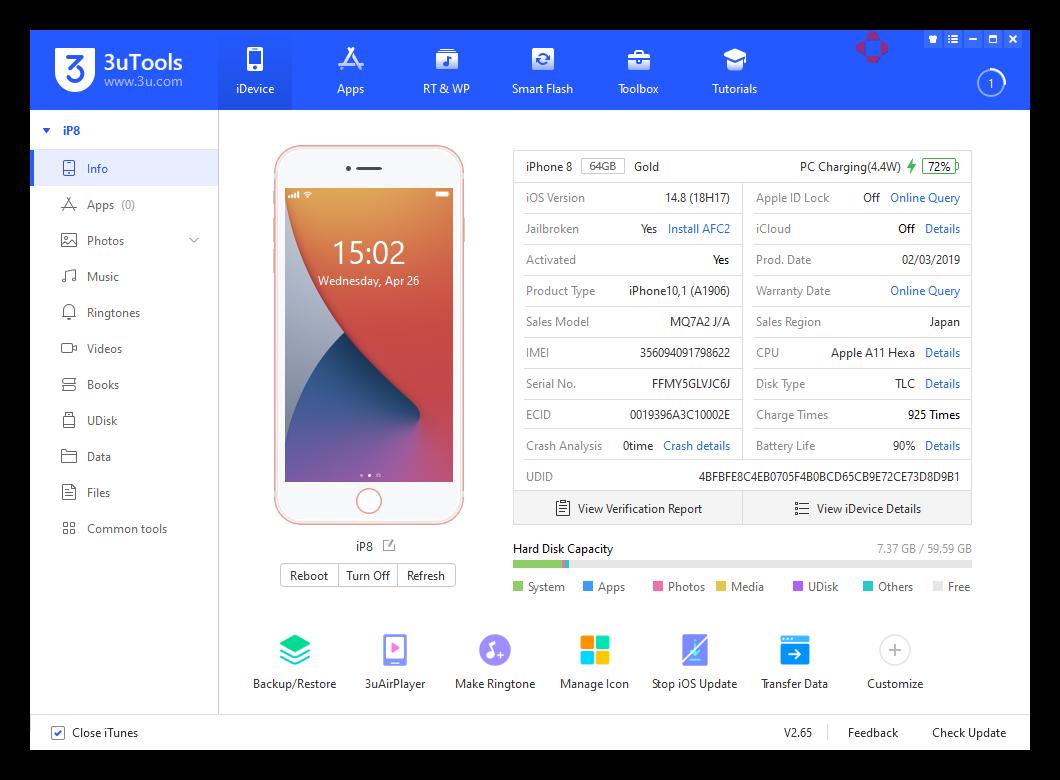The image size is (1060, 780).
Task: Click the Hard Disk Capacity bar
Action: pyautogui.click(x=741, y=565)
